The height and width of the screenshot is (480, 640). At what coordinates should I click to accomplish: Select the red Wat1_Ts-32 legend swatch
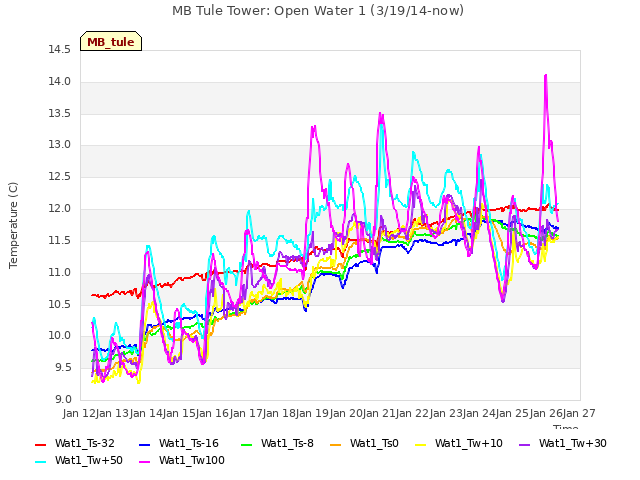point(40,444)
